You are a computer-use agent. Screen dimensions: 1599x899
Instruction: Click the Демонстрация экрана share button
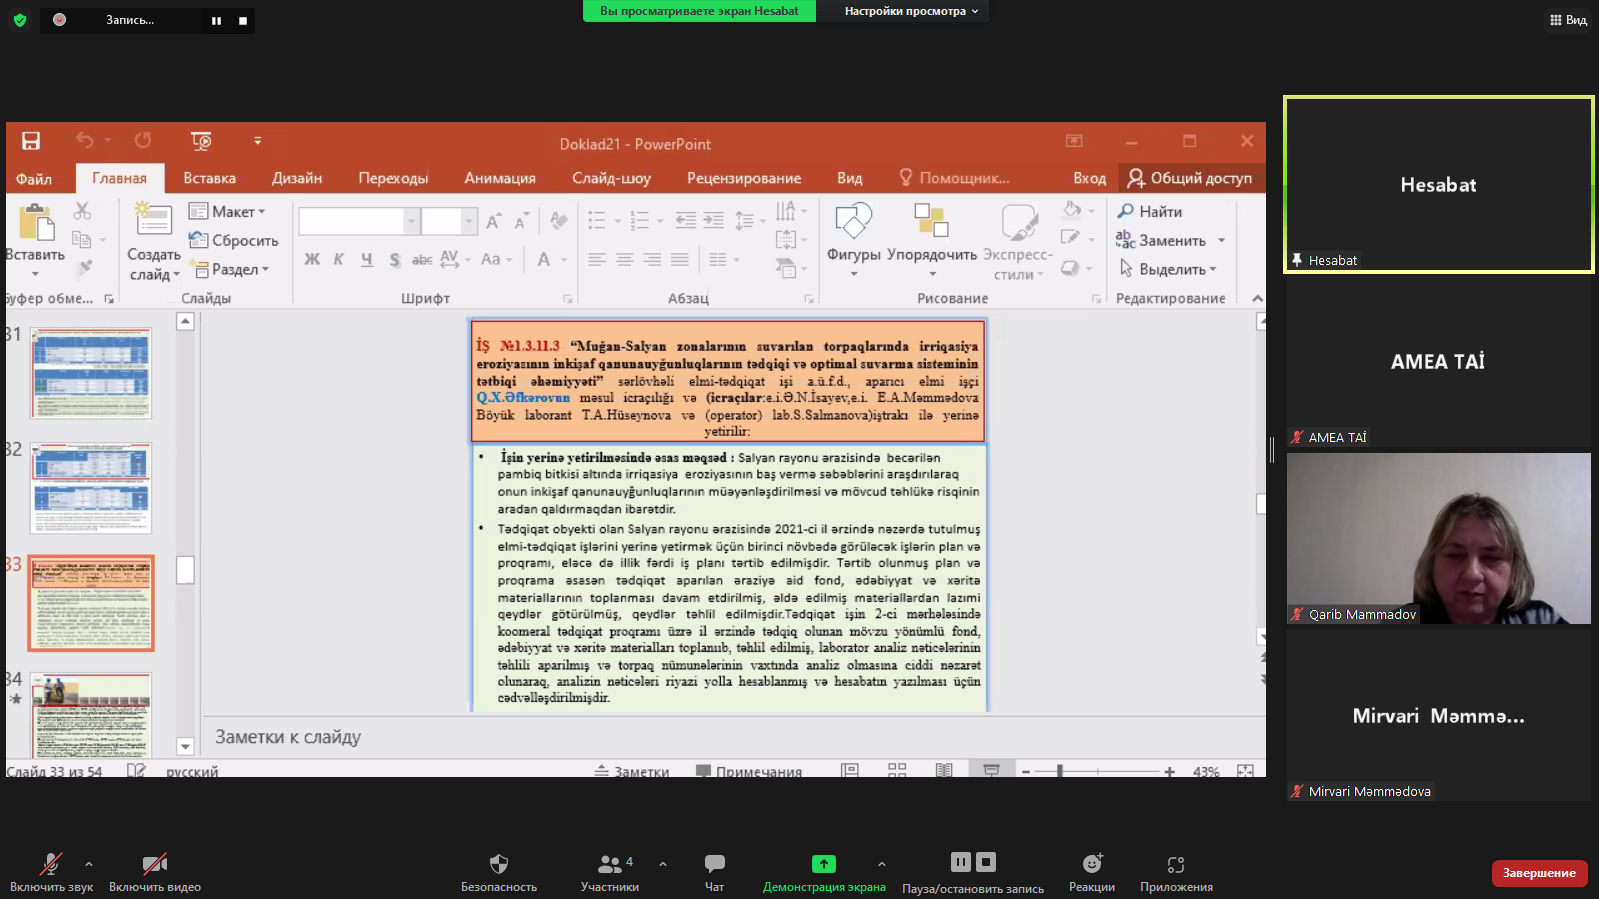[823, 871]
